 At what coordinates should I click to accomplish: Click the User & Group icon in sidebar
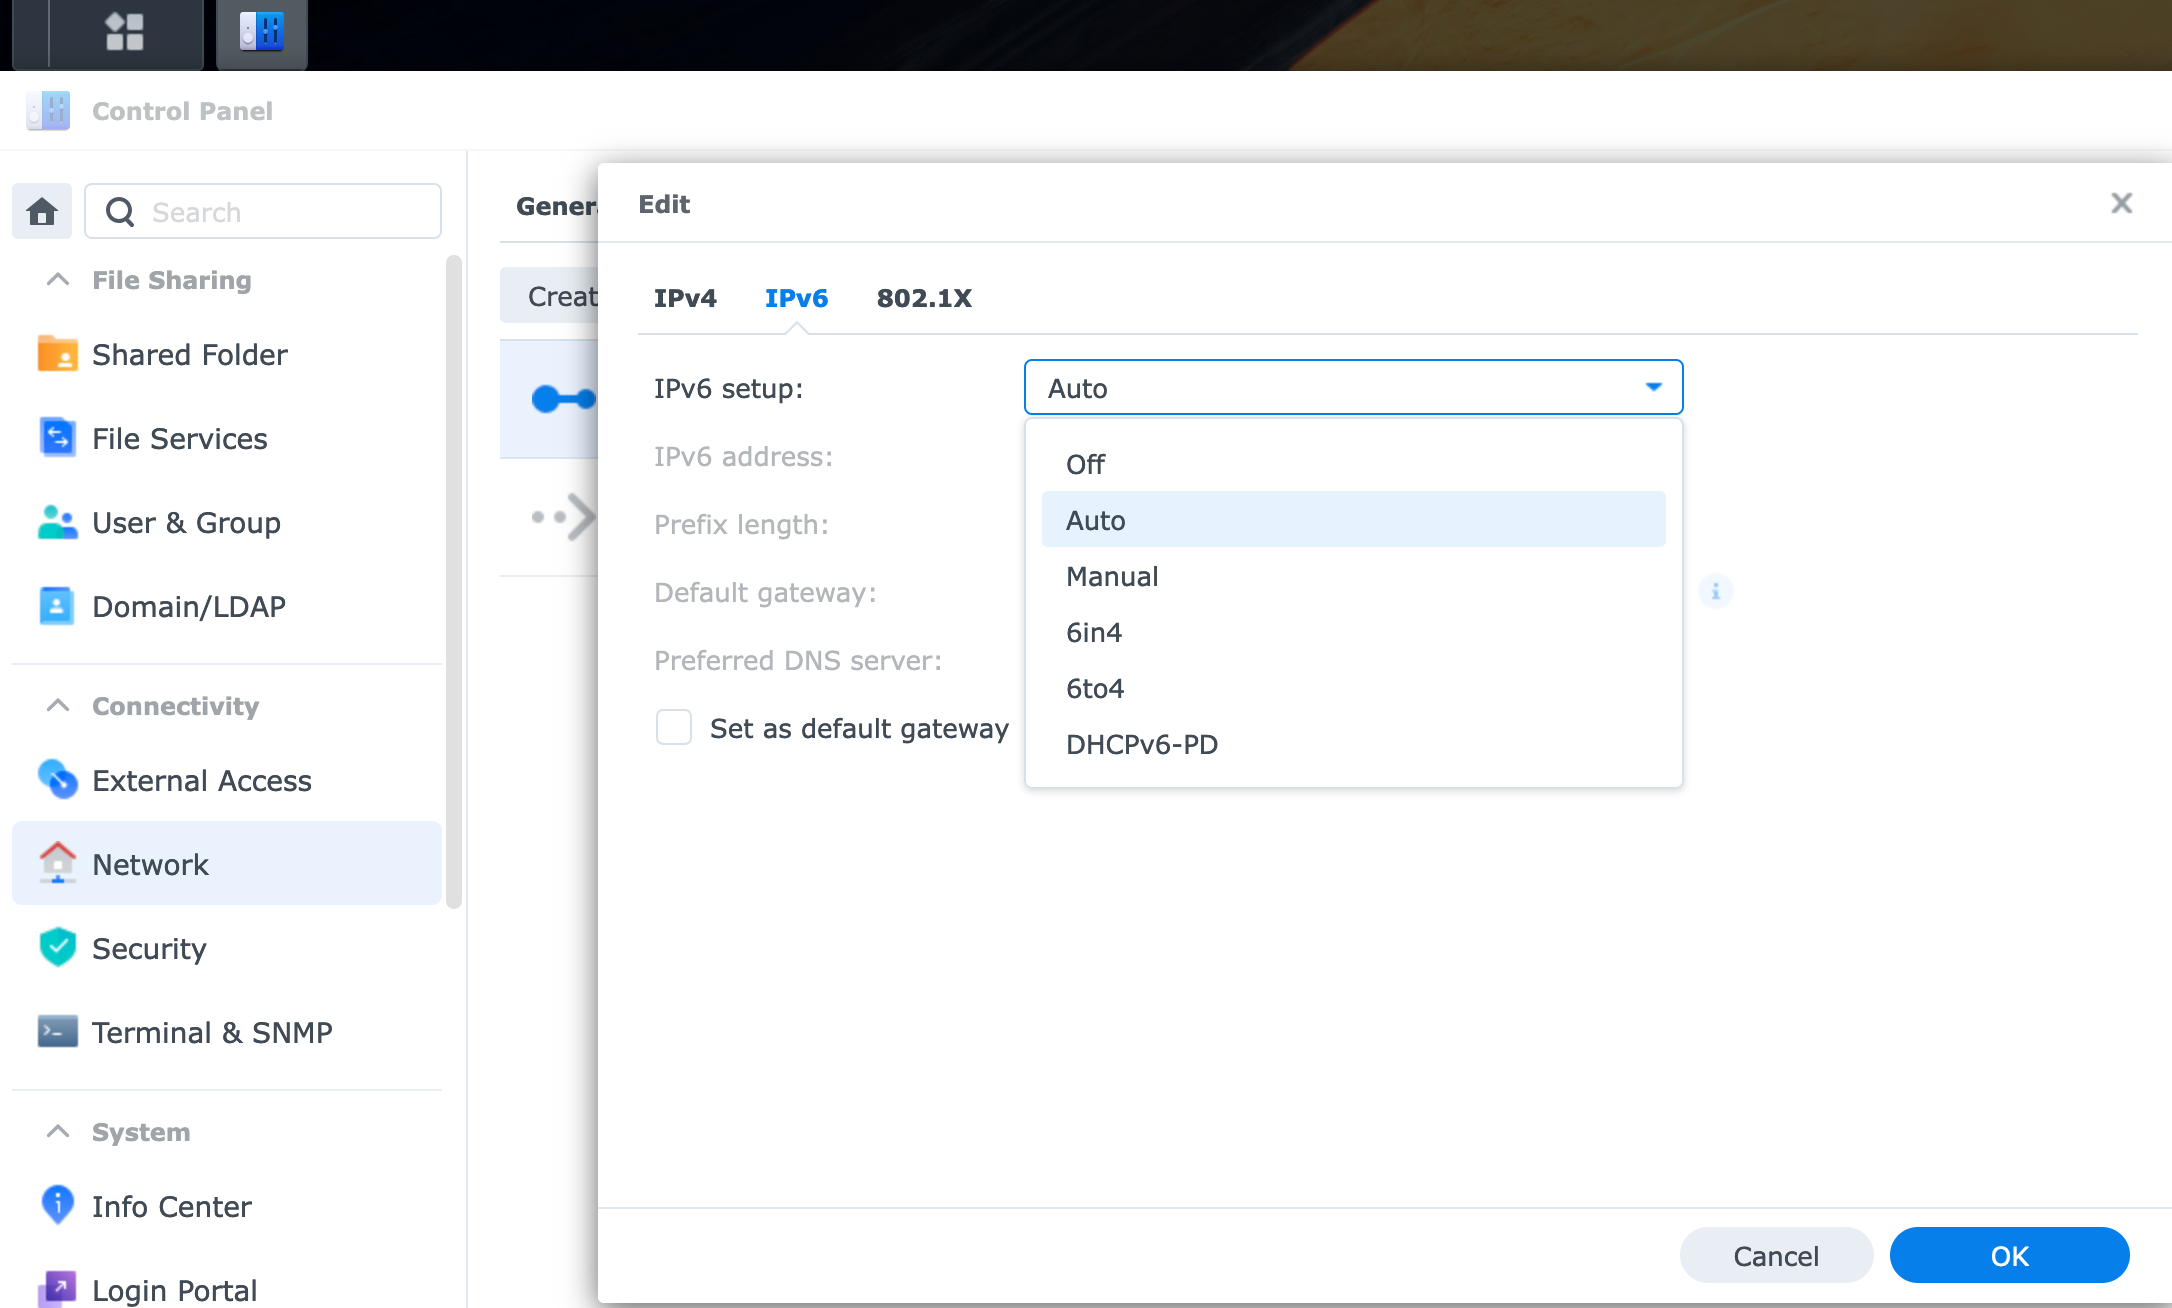coord(56,521)
